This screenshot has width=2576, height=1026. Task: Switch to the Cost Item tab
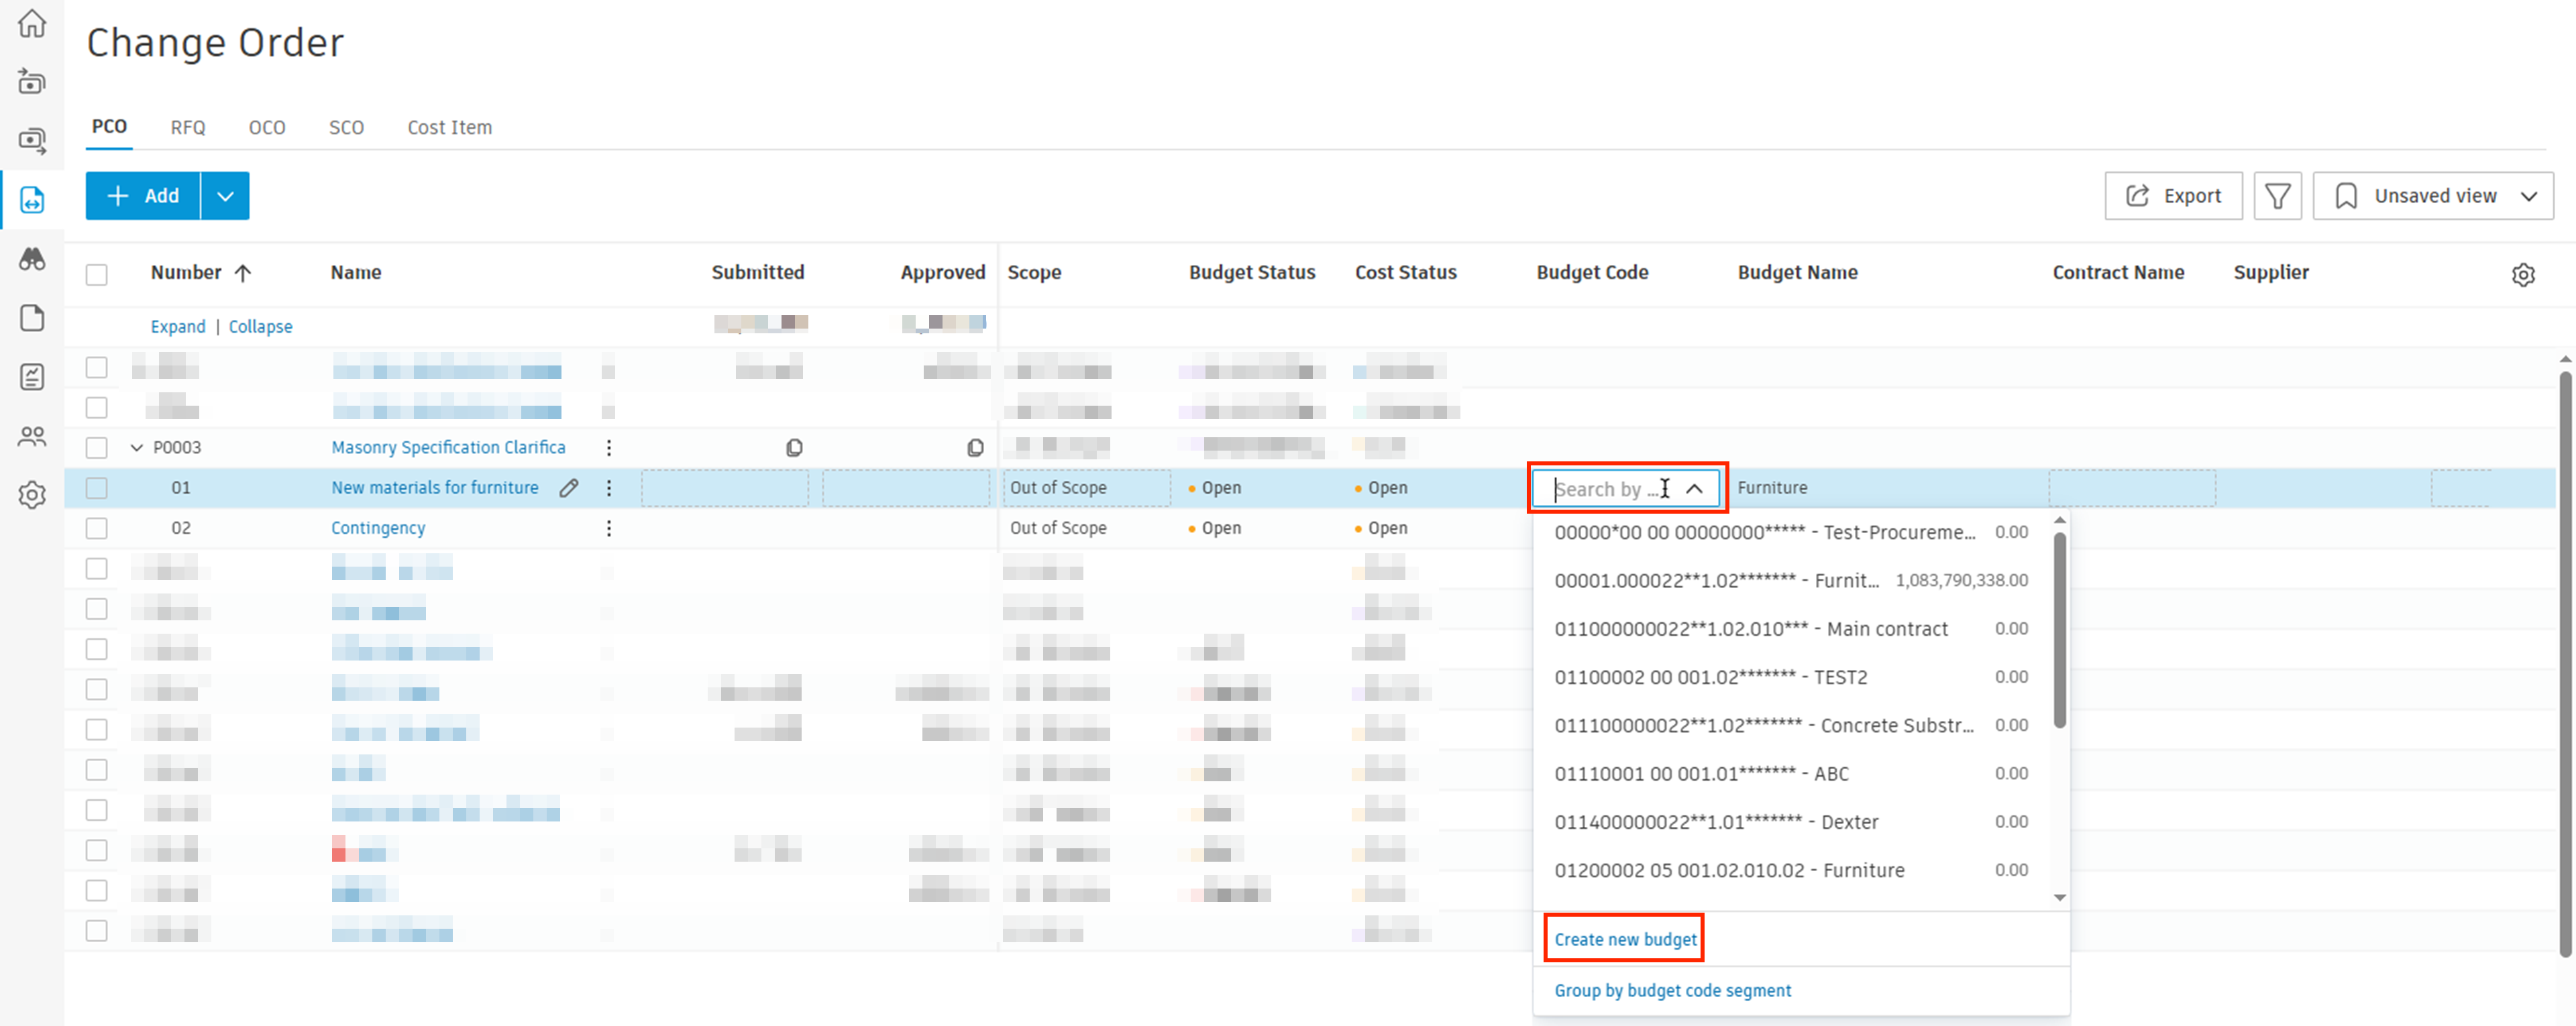coord(450,127)
